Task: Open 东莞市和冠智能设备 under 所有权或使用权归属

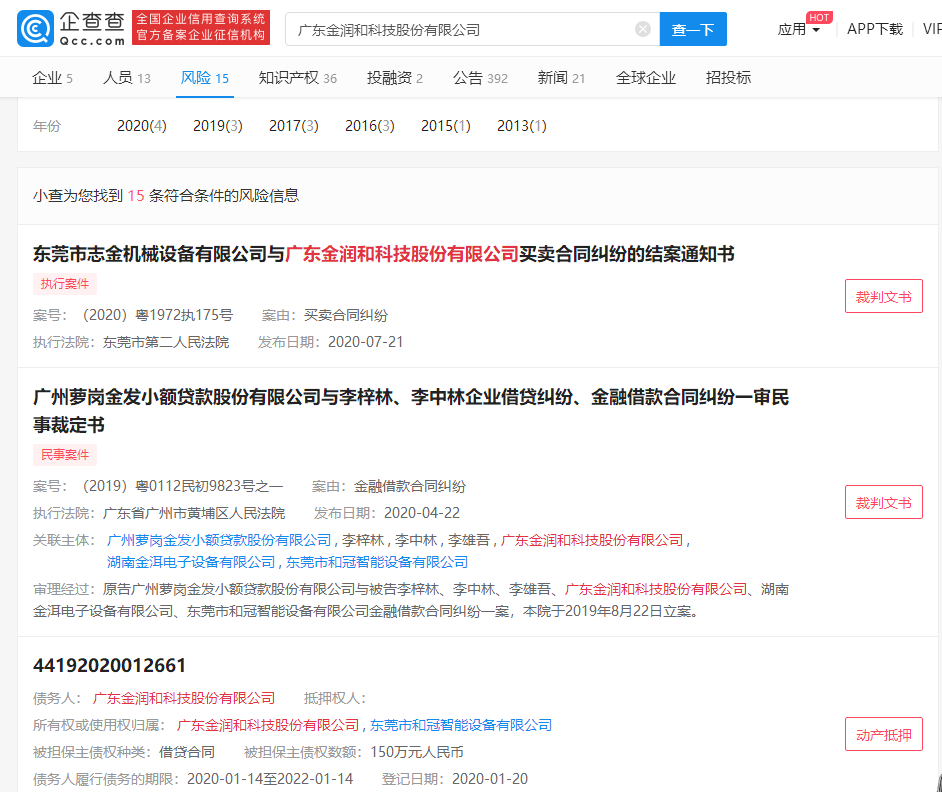Action: tap(461, 725)
